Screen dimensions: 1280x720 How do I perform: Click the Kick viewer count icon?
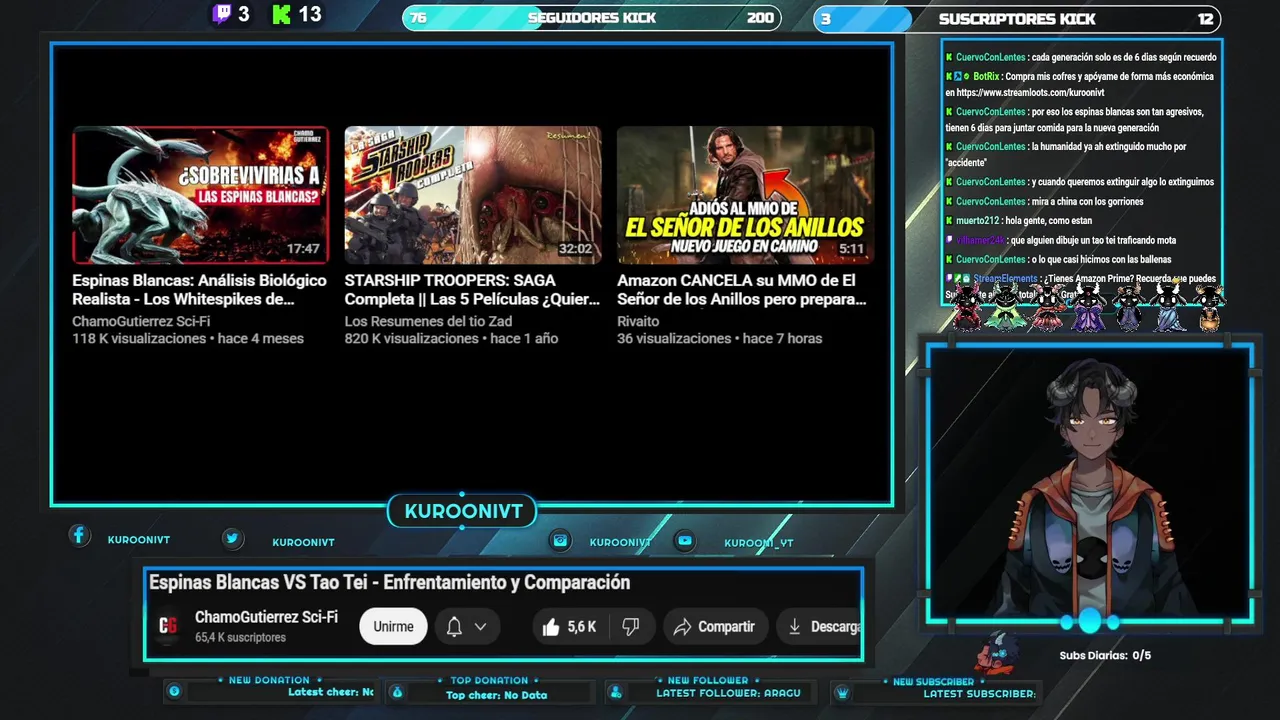coord(281,14)
